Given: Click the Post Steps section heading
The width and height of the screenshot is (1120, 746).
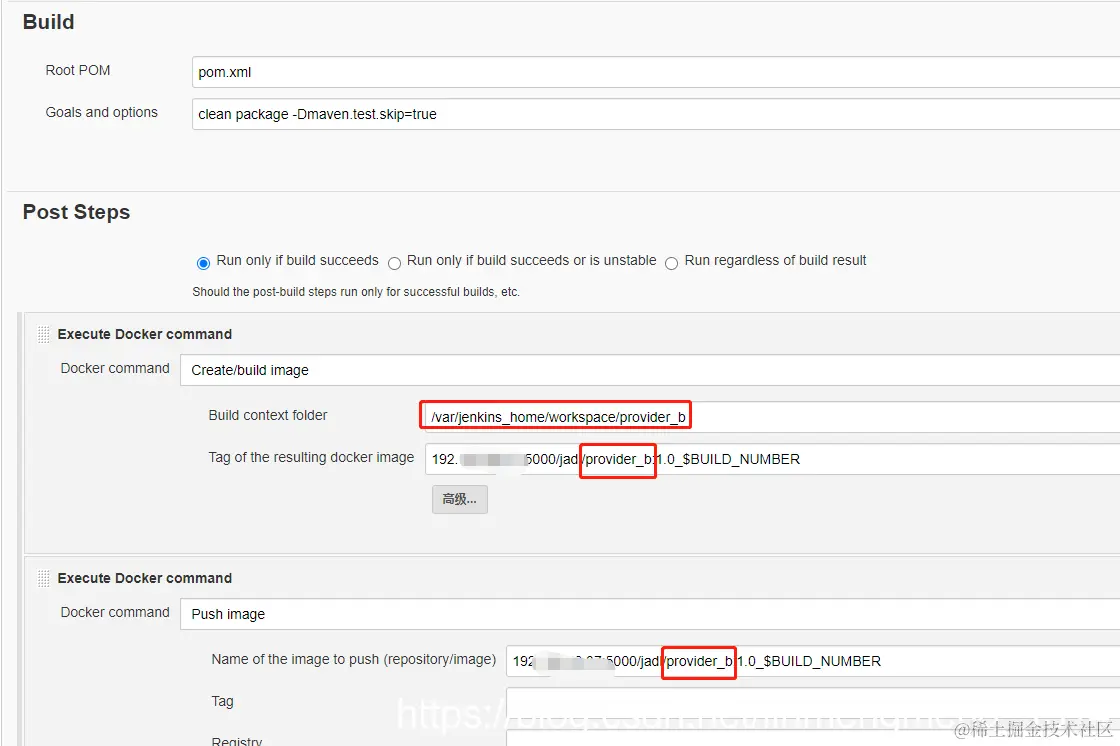Looking at the screenshot, I should [76, 212].
